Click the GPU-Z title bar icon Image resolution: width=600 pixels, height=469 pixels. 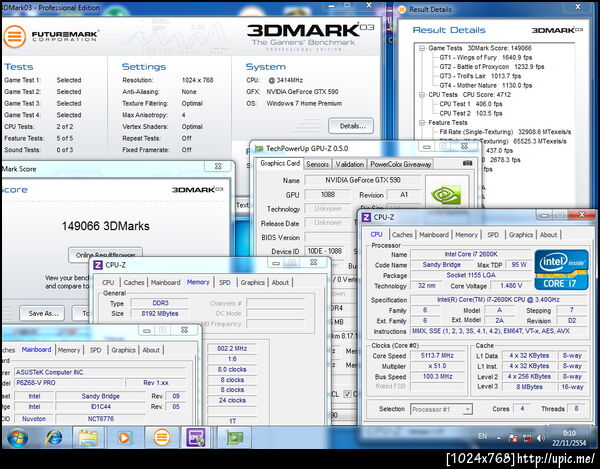[259, 148]
